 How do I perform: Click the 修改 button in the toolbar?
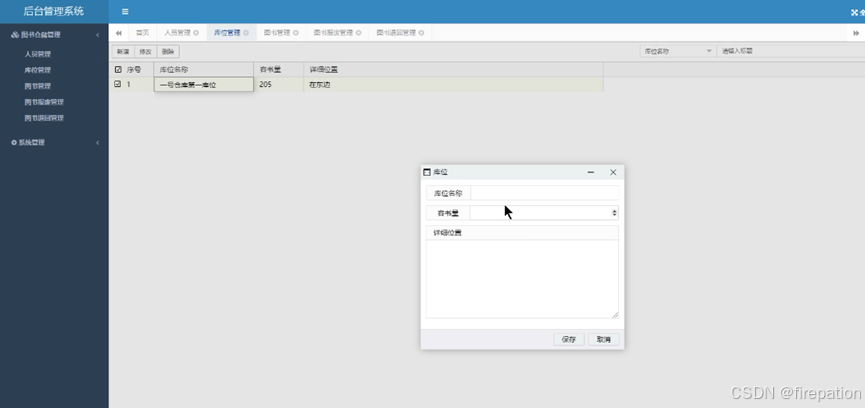pos(146,52)
